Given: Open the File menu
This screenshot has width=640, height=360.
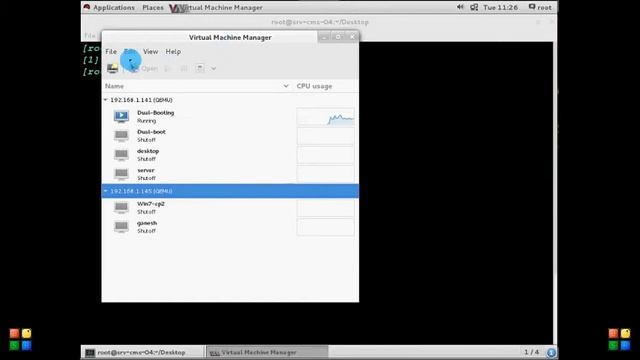Looking at the screenshot, I should click(111, 51).
